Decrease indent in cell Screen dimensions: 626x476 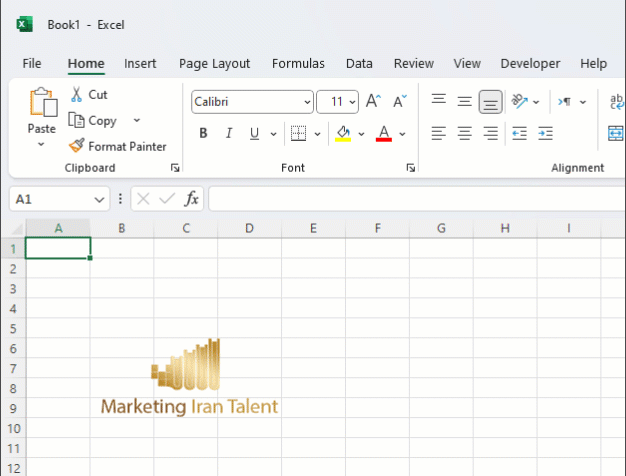[x=519, y=133]
